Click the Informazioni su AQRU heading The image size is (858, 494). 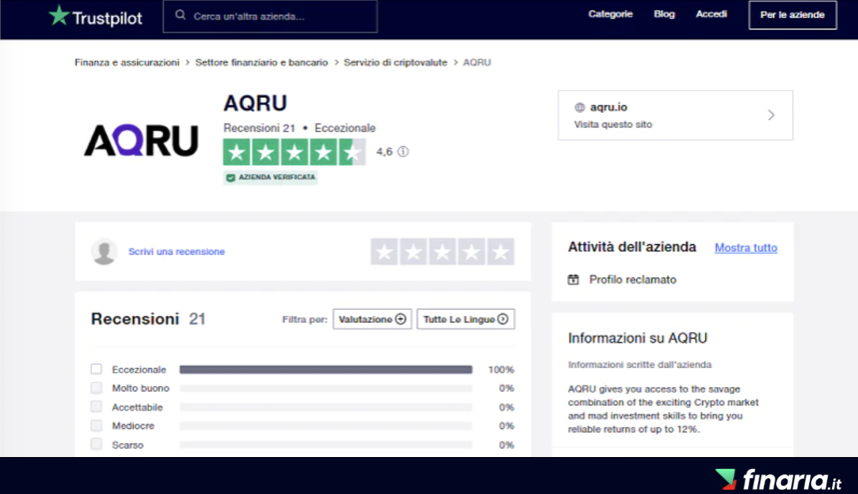(637, 338)
